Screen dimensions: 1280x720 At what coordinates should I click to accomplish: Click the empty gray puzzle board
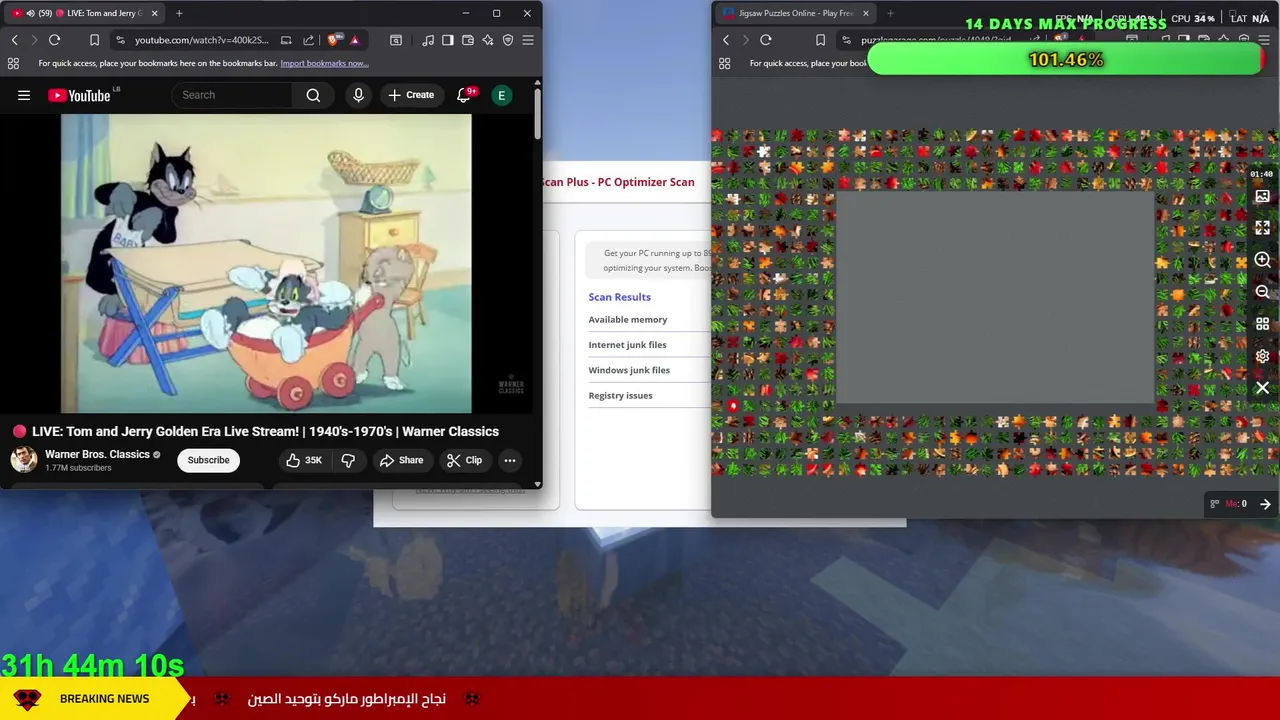click(x=994, y=297)
